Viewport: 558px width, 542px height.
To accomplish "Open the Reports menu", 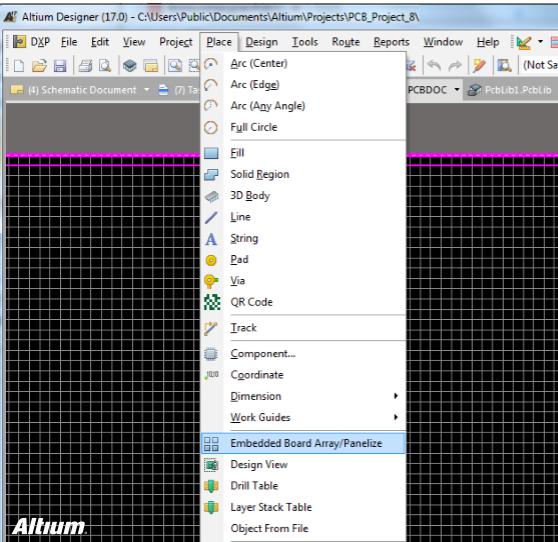I will click(391, 42).
